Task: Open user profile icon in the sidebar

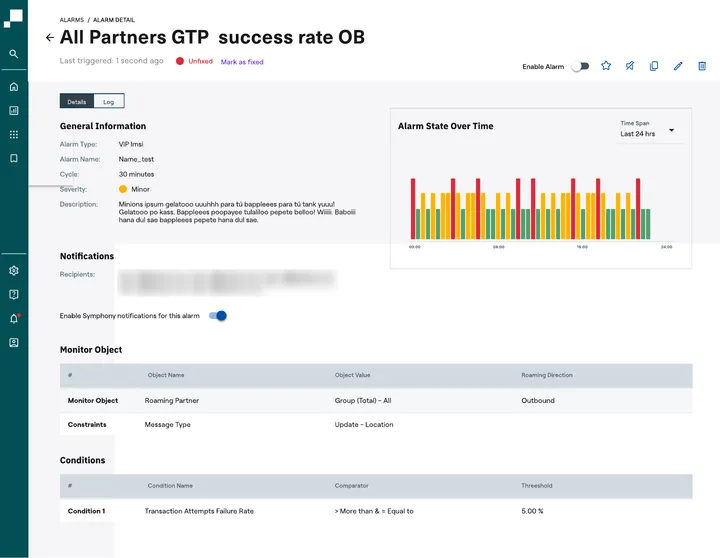Action: tap(14, 343)
